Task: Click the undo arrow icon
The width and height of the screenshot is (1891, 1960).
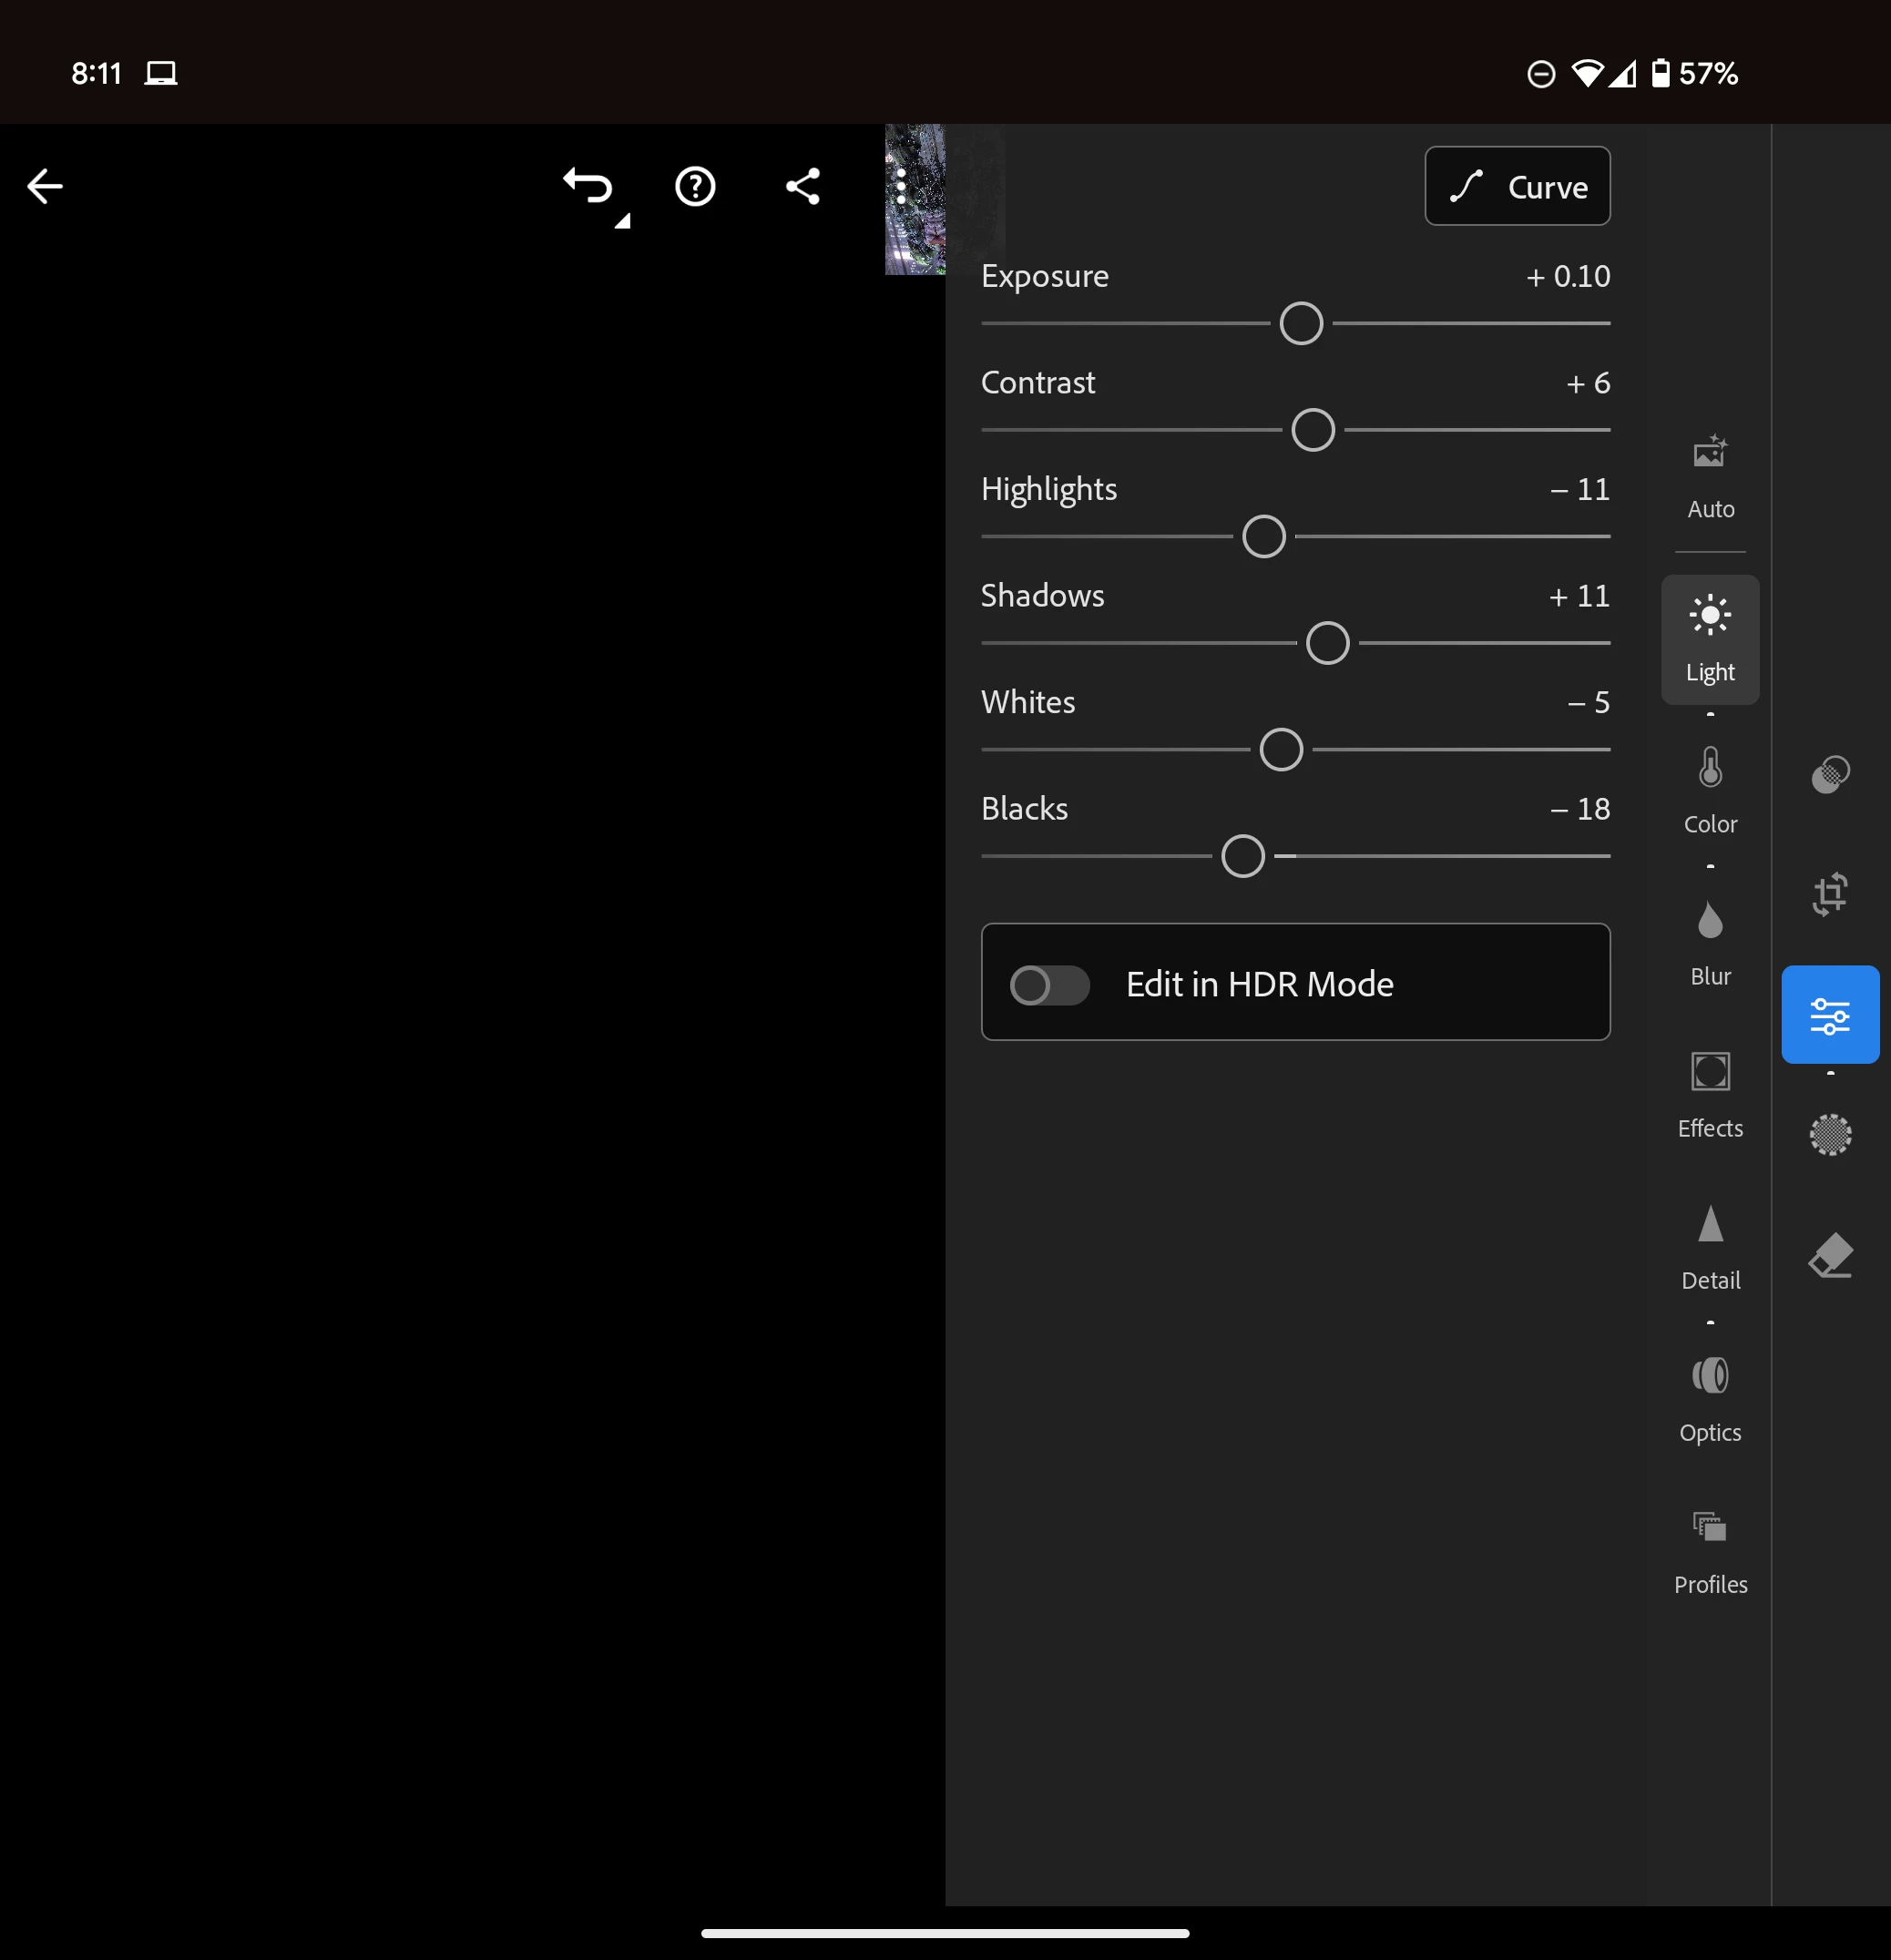Action: (x=588, y=186)
